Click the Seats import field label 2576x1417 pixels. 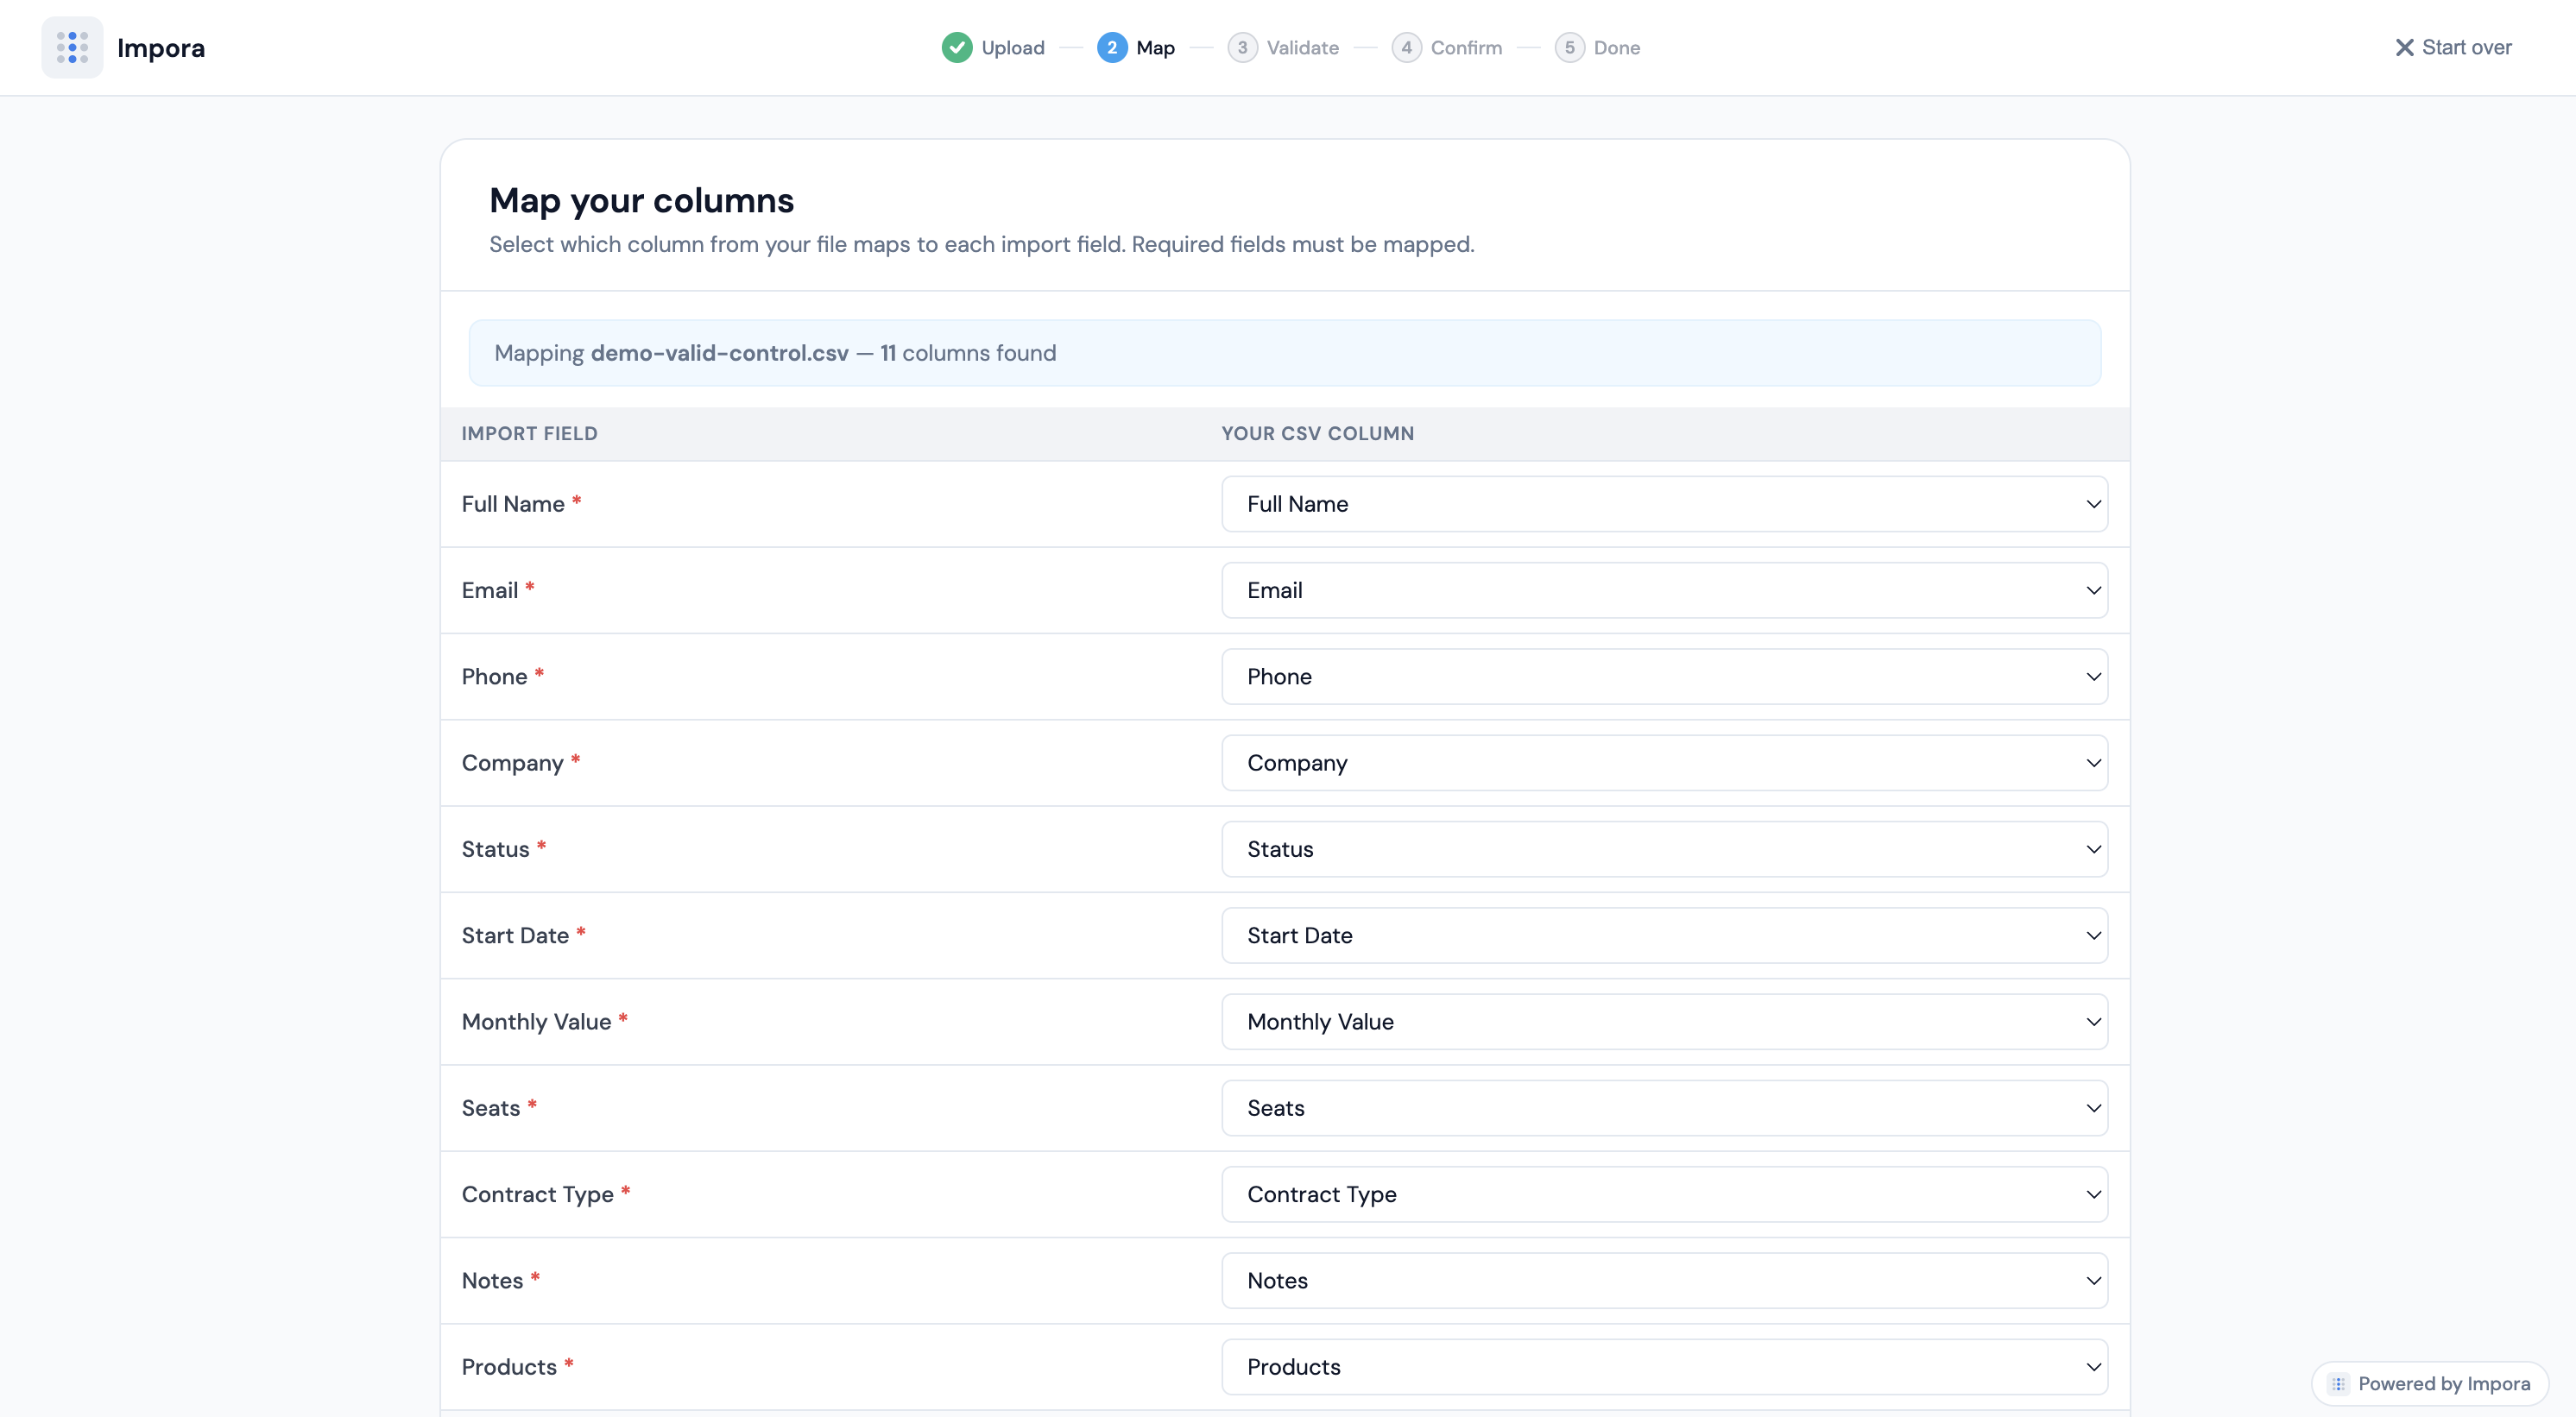(490, 1108)
